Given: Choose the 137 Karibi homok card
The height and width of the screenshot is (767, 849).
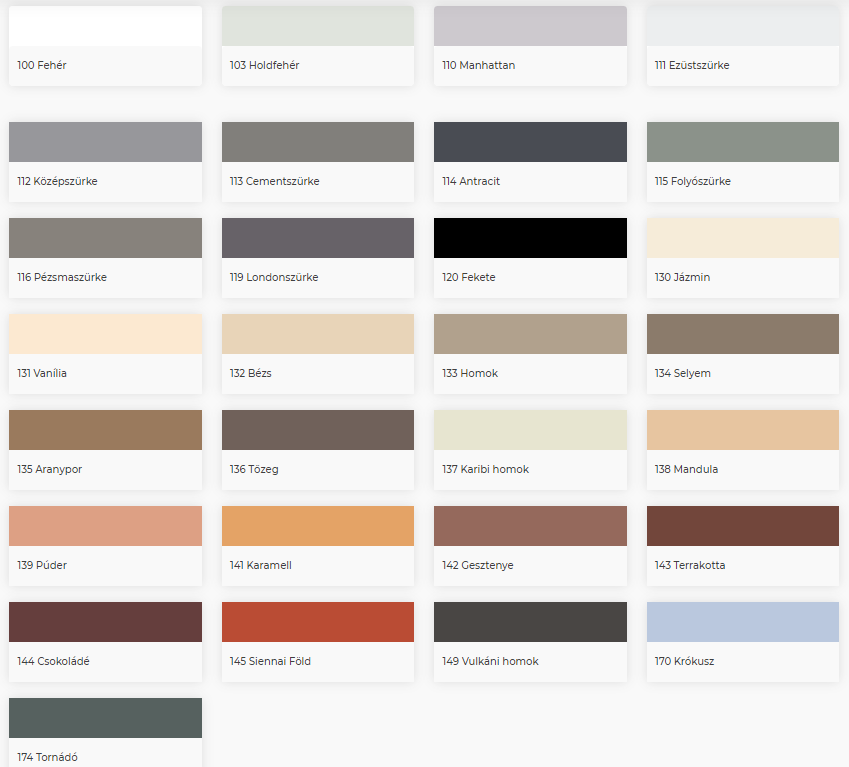Looking at the screenshot, I should [530, 450].
